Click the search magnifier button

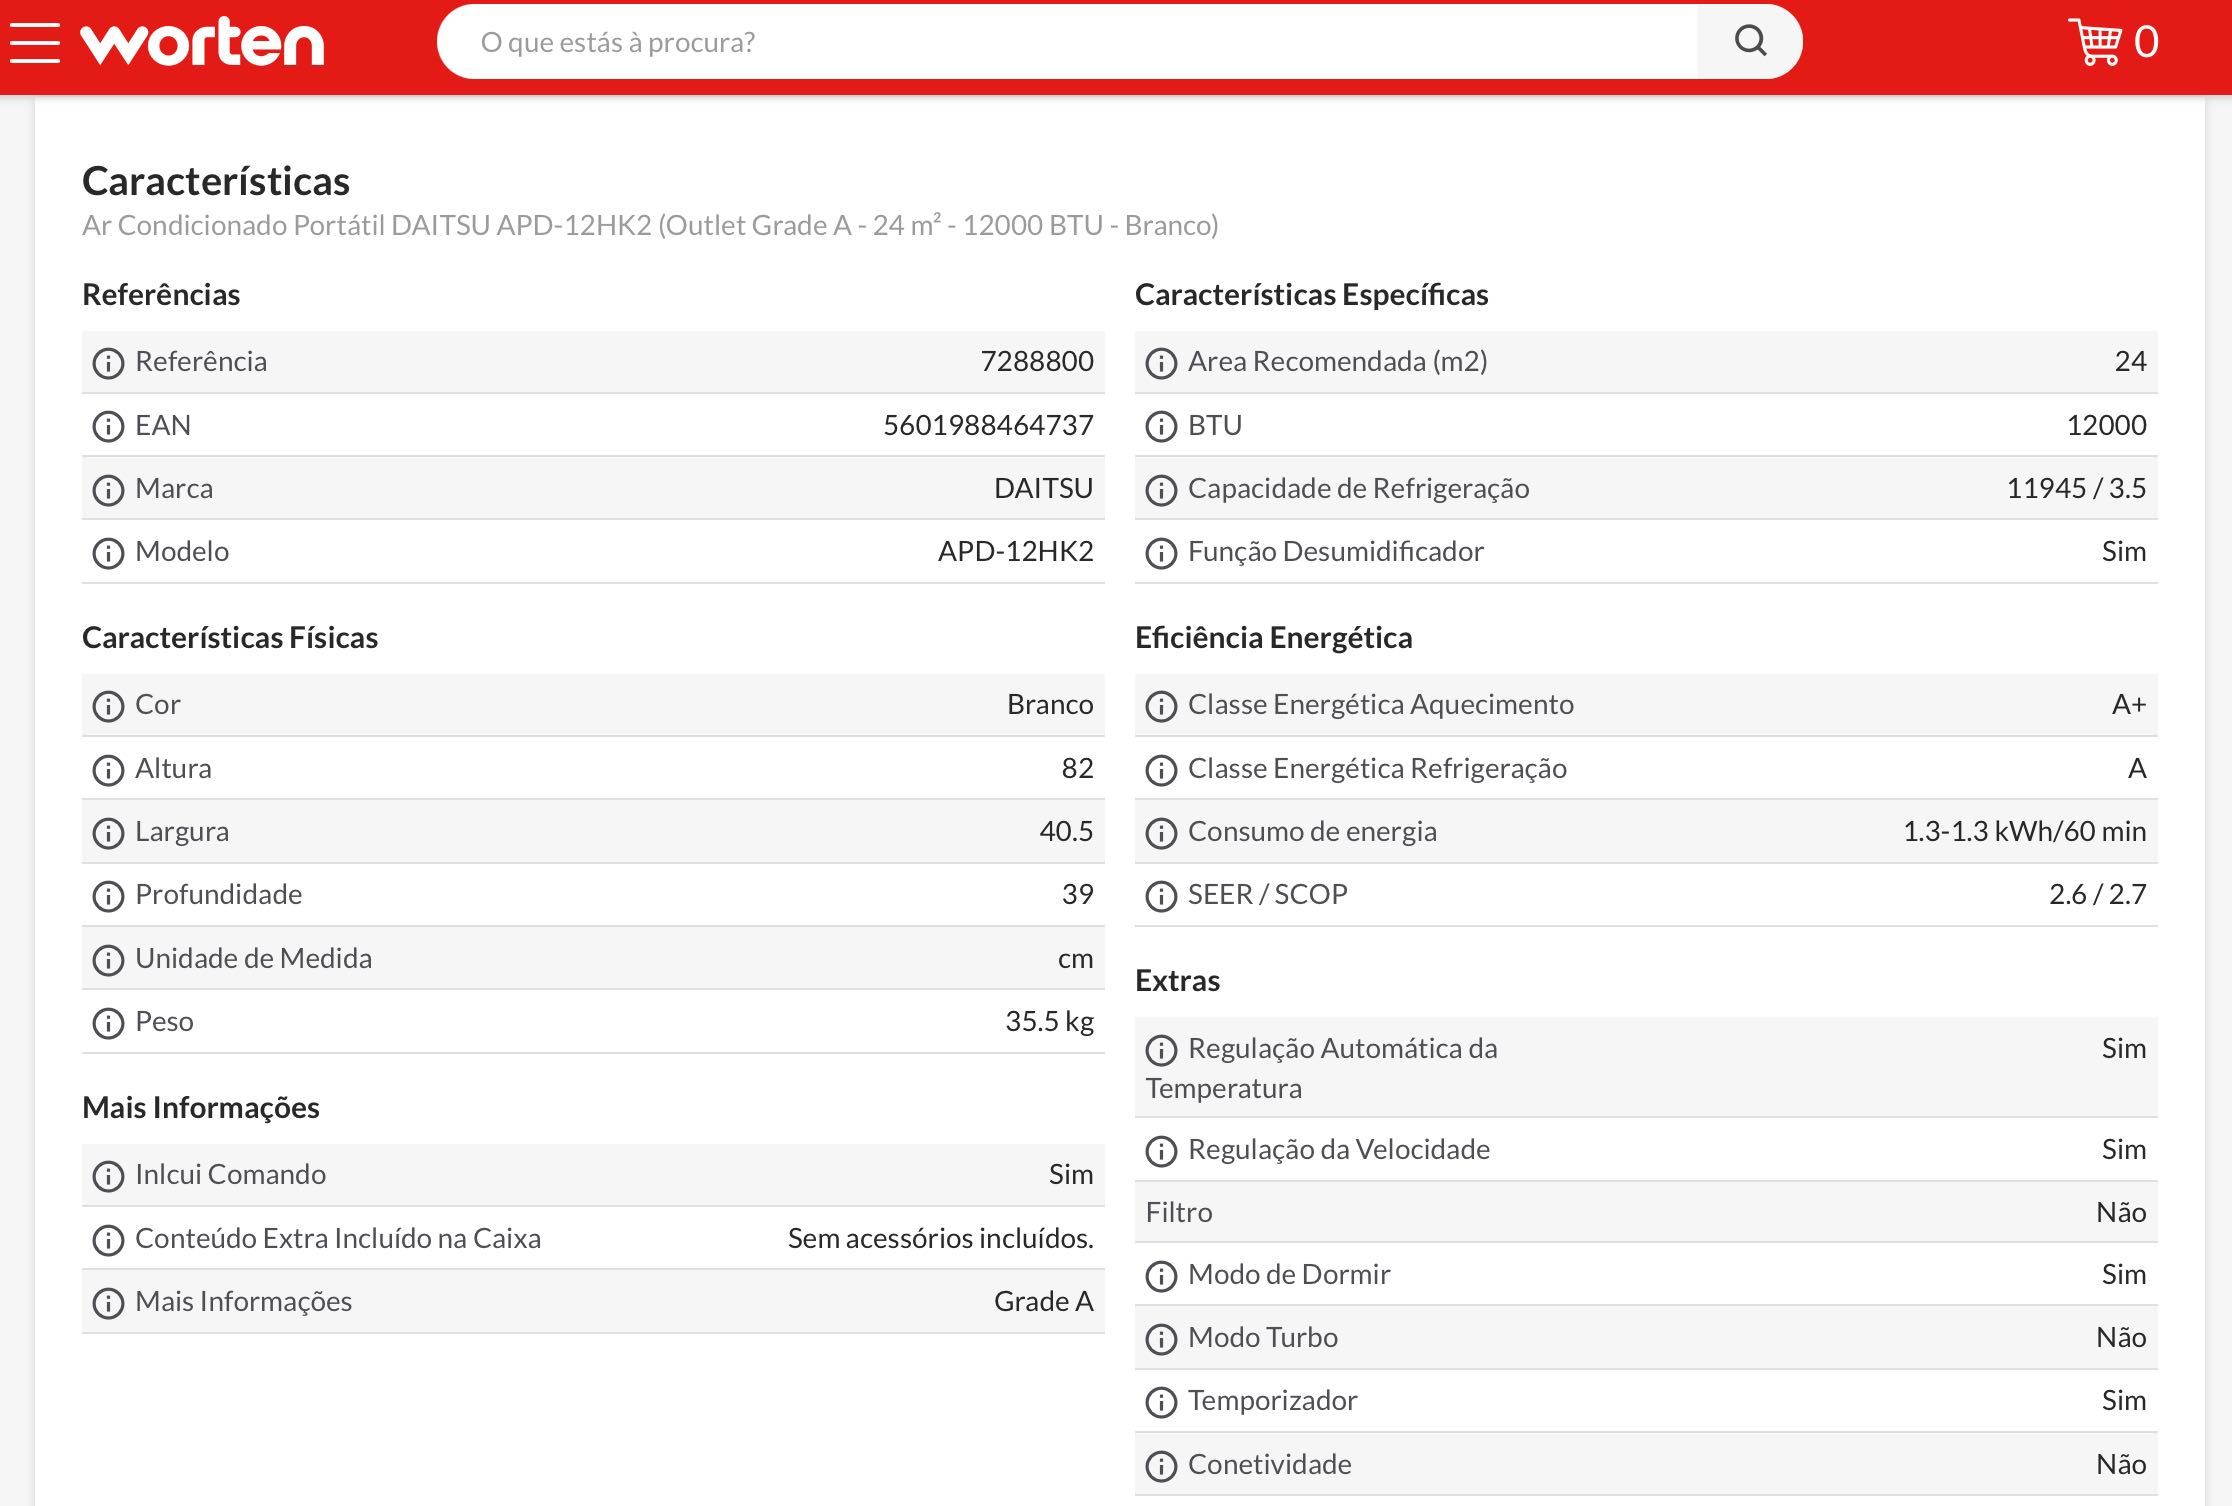pos(1749,41)
